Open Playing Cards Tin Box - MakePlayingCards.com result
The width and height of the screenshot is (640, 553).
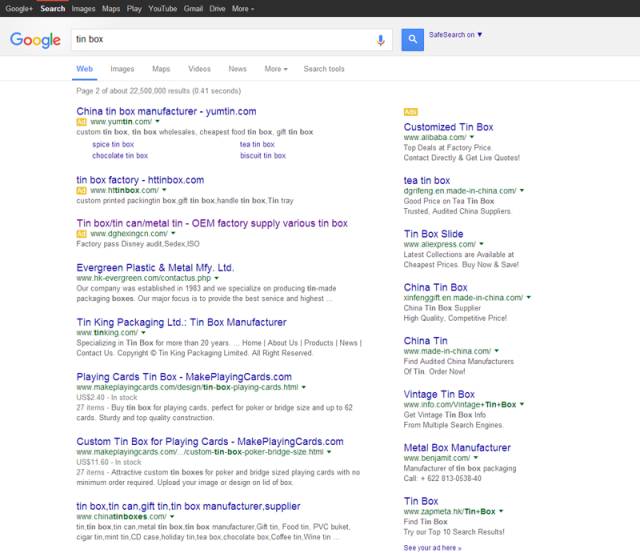184,377
